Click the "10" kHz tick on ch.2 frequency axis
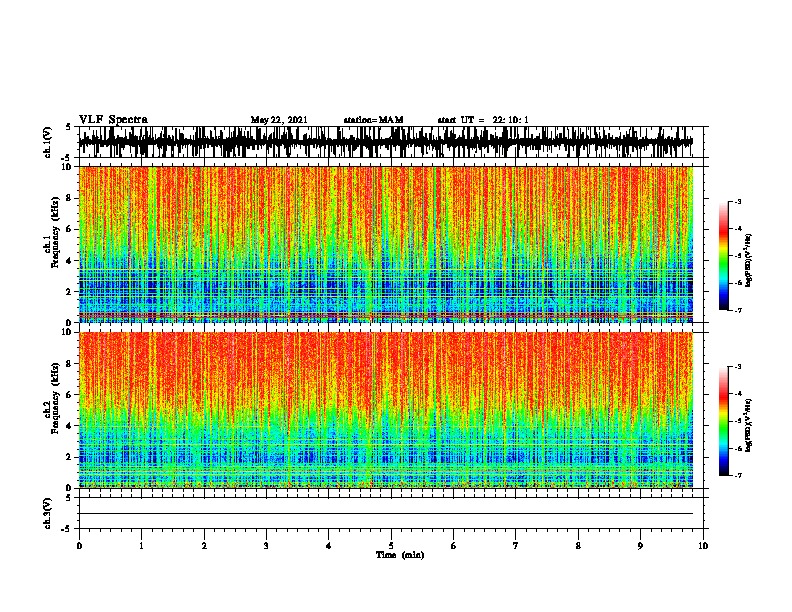Viewport: 792px width, 612px height. point(68,332)
